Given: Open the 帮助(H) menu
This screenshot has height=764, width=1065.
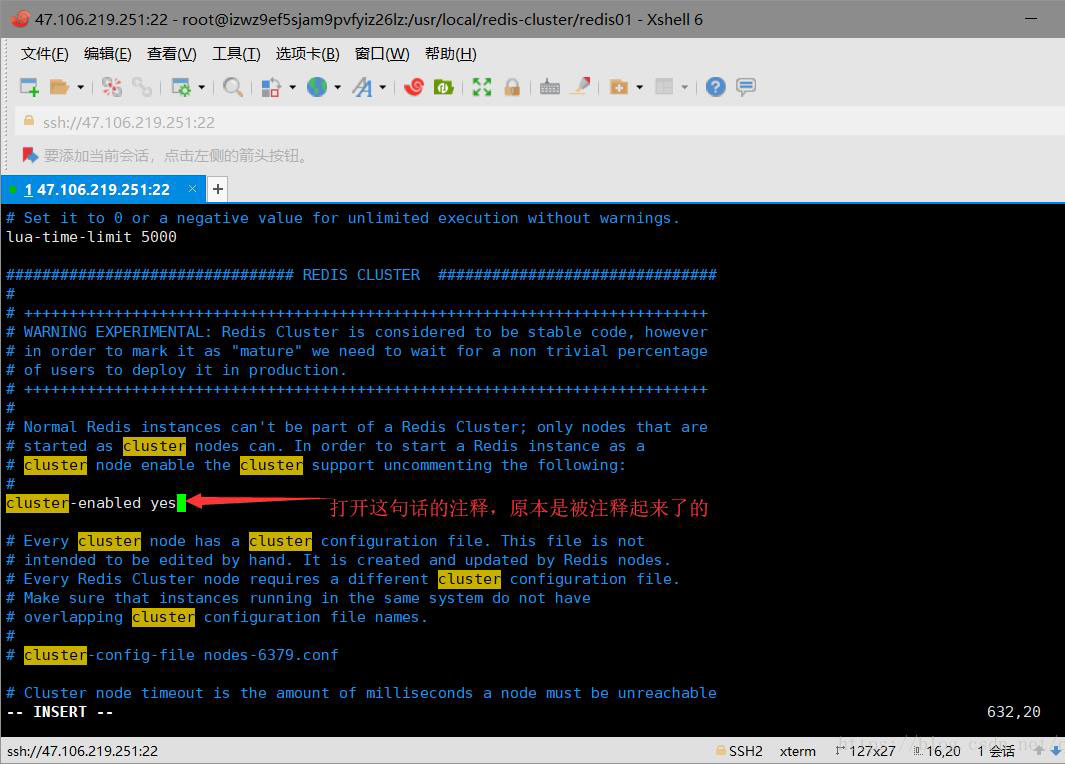Looking at the screenshot, I should tap(450, 54).
